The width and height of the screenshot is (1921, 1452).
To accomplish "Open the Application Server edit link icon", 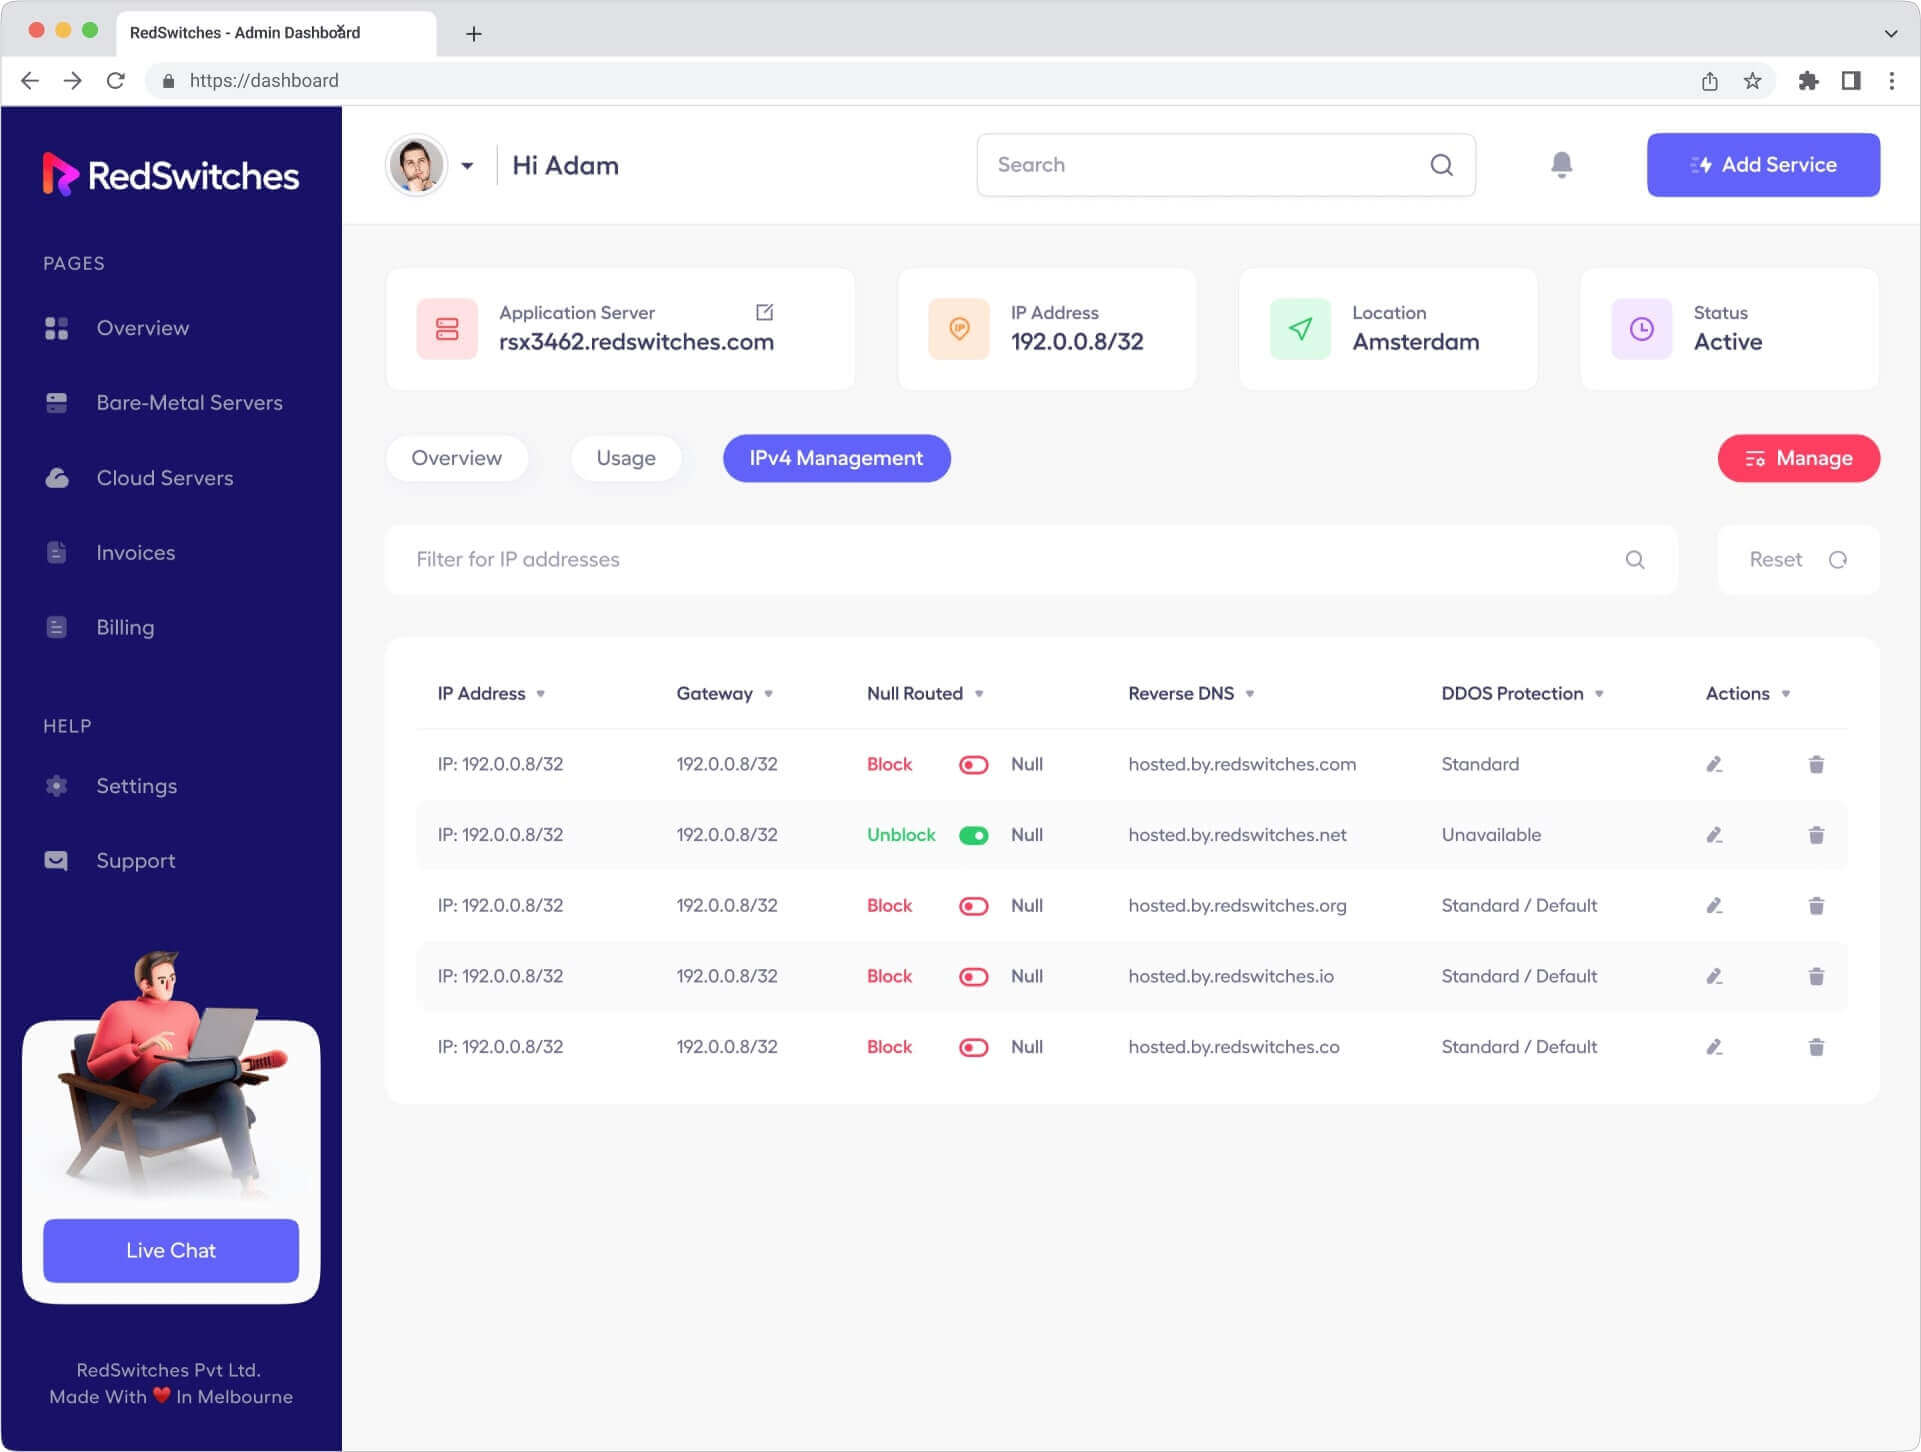I will point(765,312).
